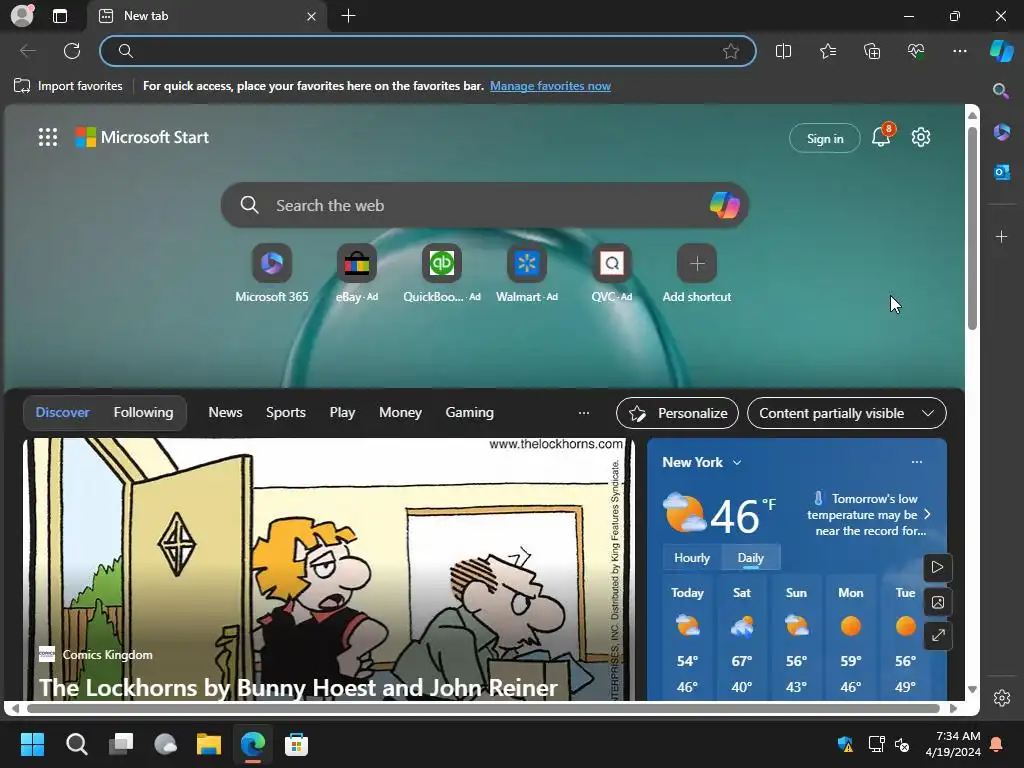Open Microsoft Store from taskbar

(296, 744)
